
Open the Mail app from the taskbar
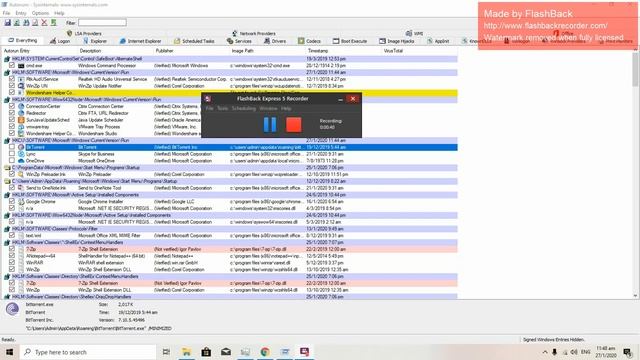click(226, 352)
